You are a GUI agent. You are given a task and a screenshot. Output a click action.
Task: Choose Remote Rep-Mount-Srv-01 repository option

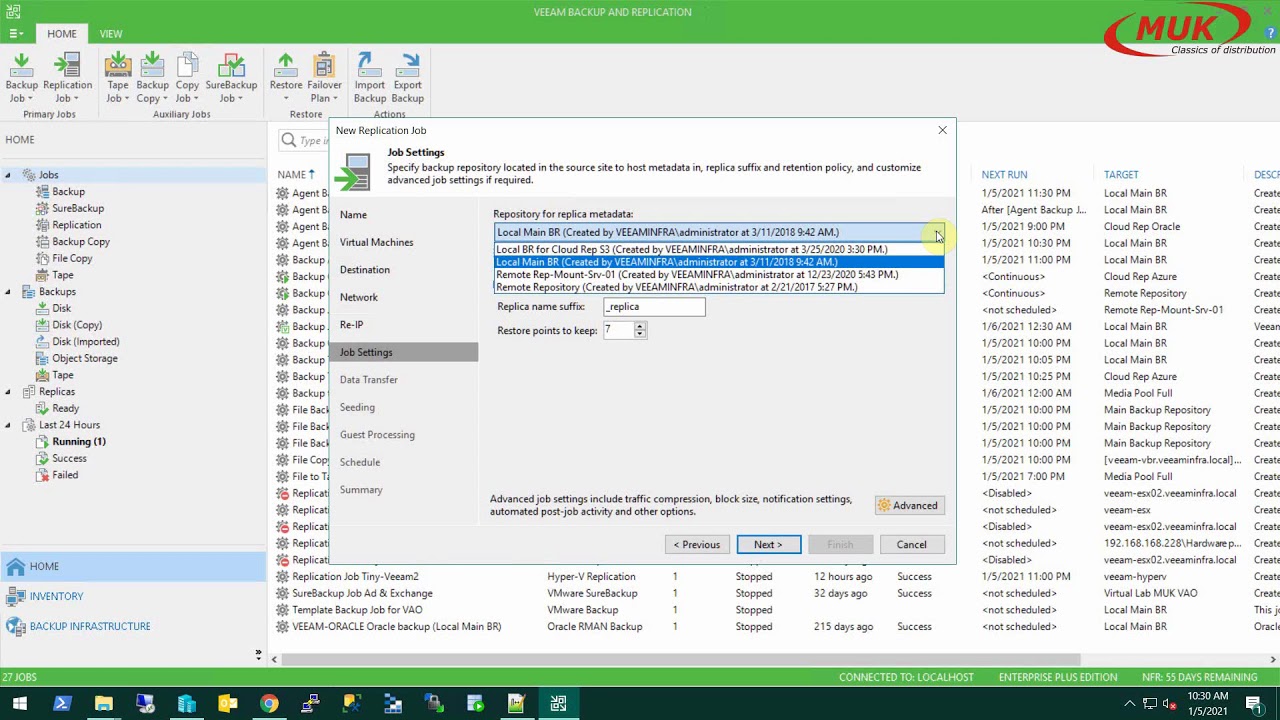coord(719,274)
